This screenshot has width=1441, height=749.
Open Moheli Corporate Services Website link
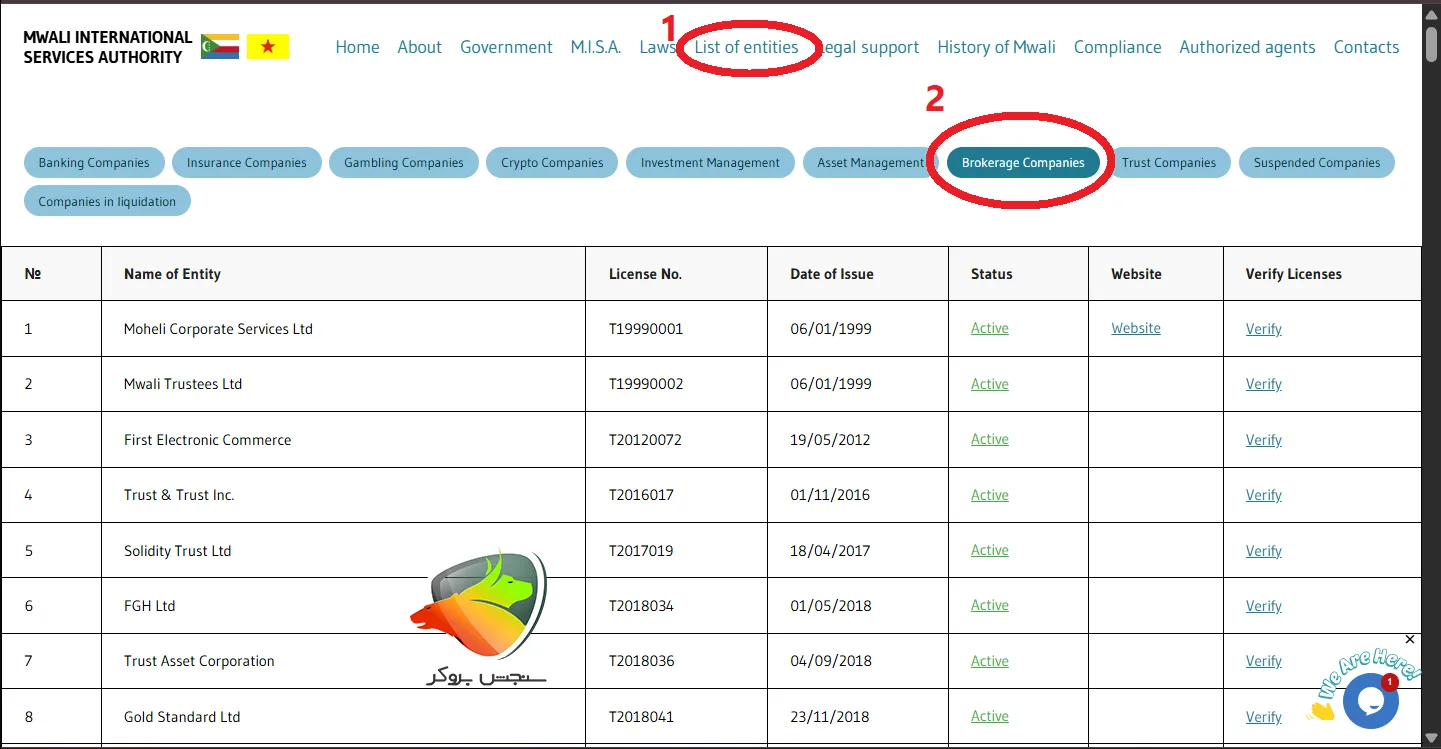click(x=1136, y=328)
